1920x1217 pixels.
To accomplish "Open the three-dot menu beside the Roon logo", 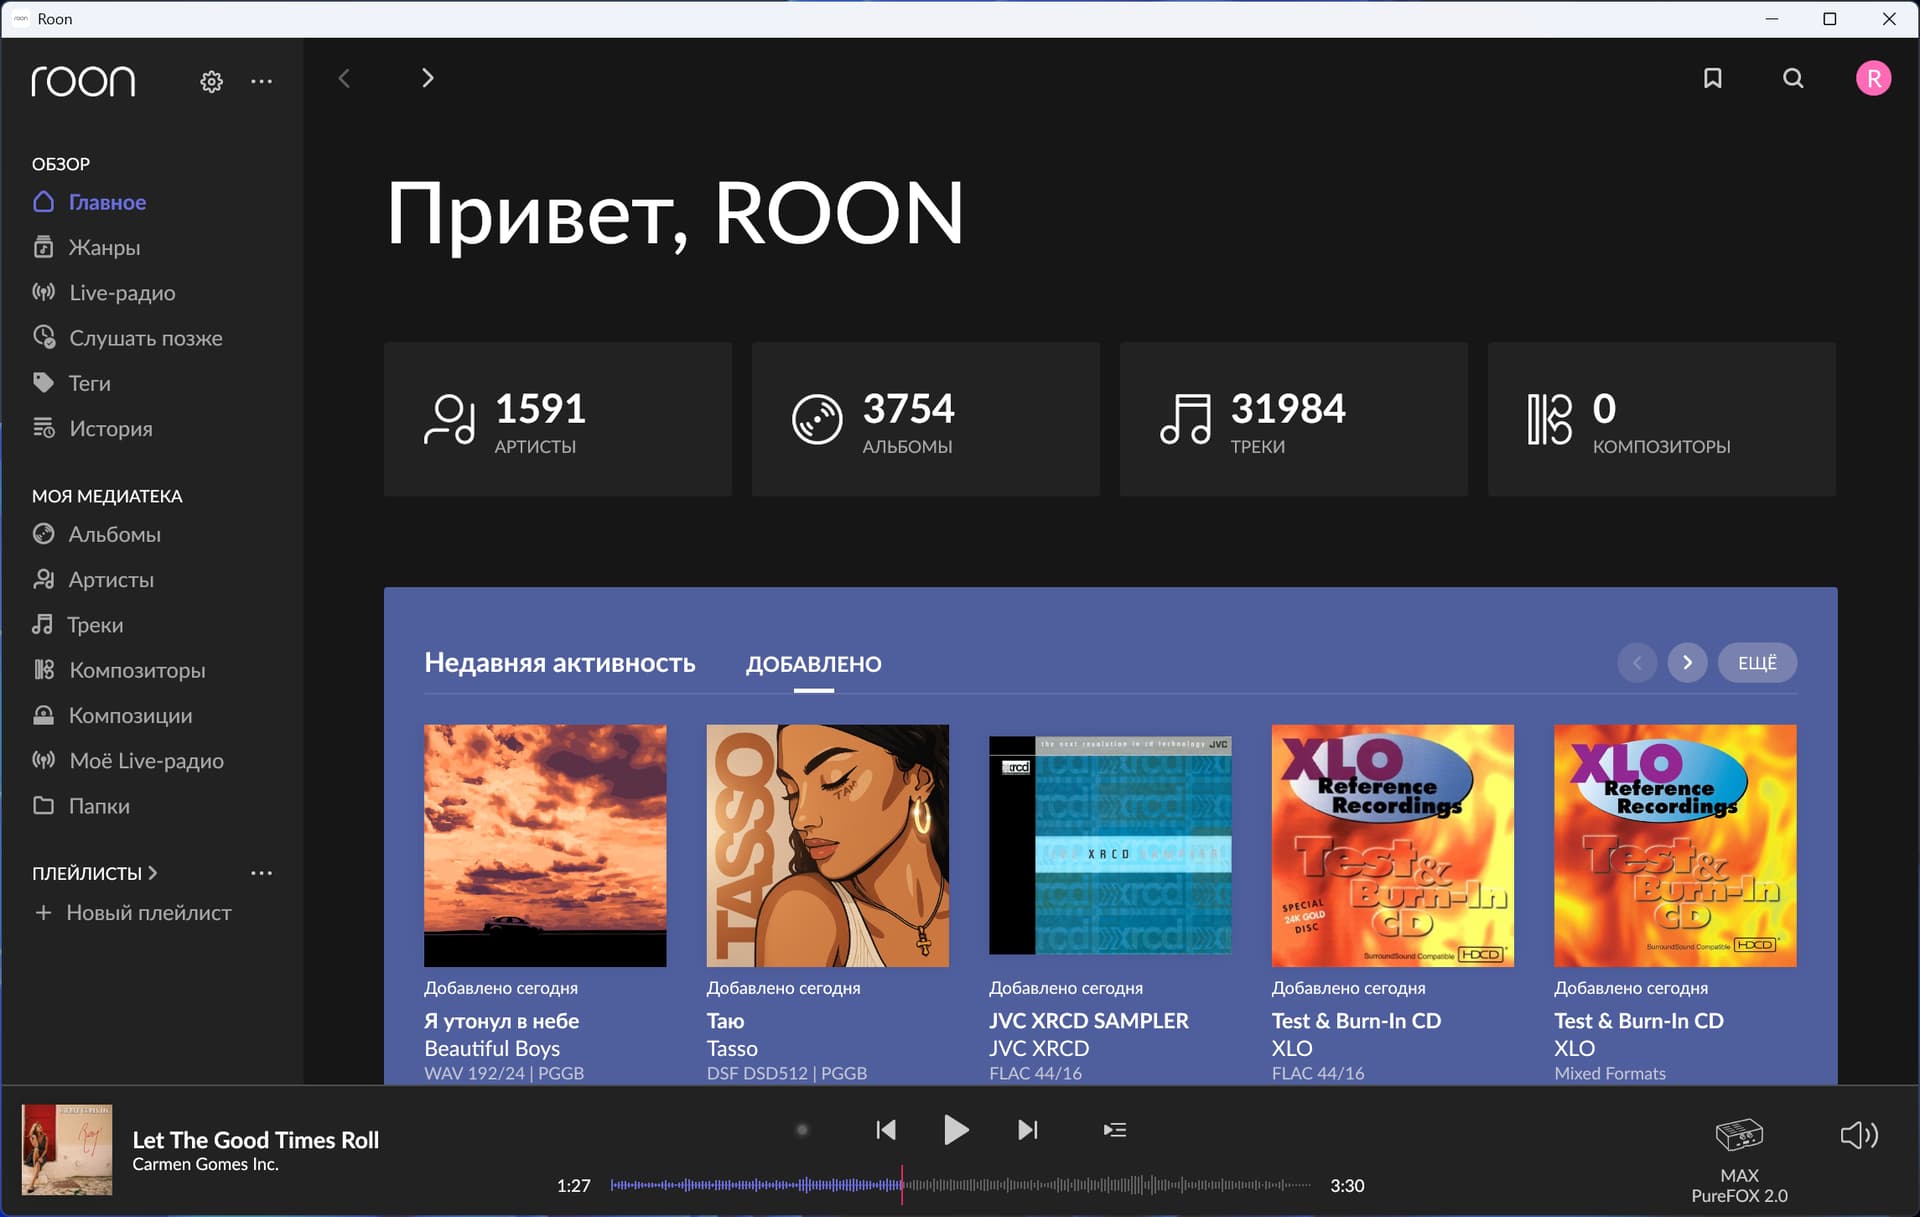I will (261, 81).
